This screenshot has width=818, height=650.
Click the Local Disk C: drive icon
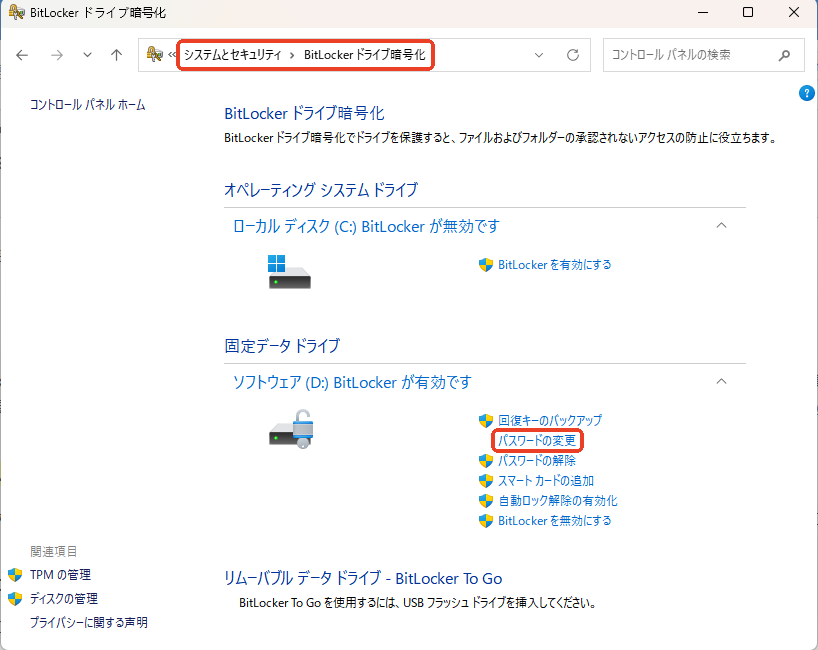pos(288,270)
